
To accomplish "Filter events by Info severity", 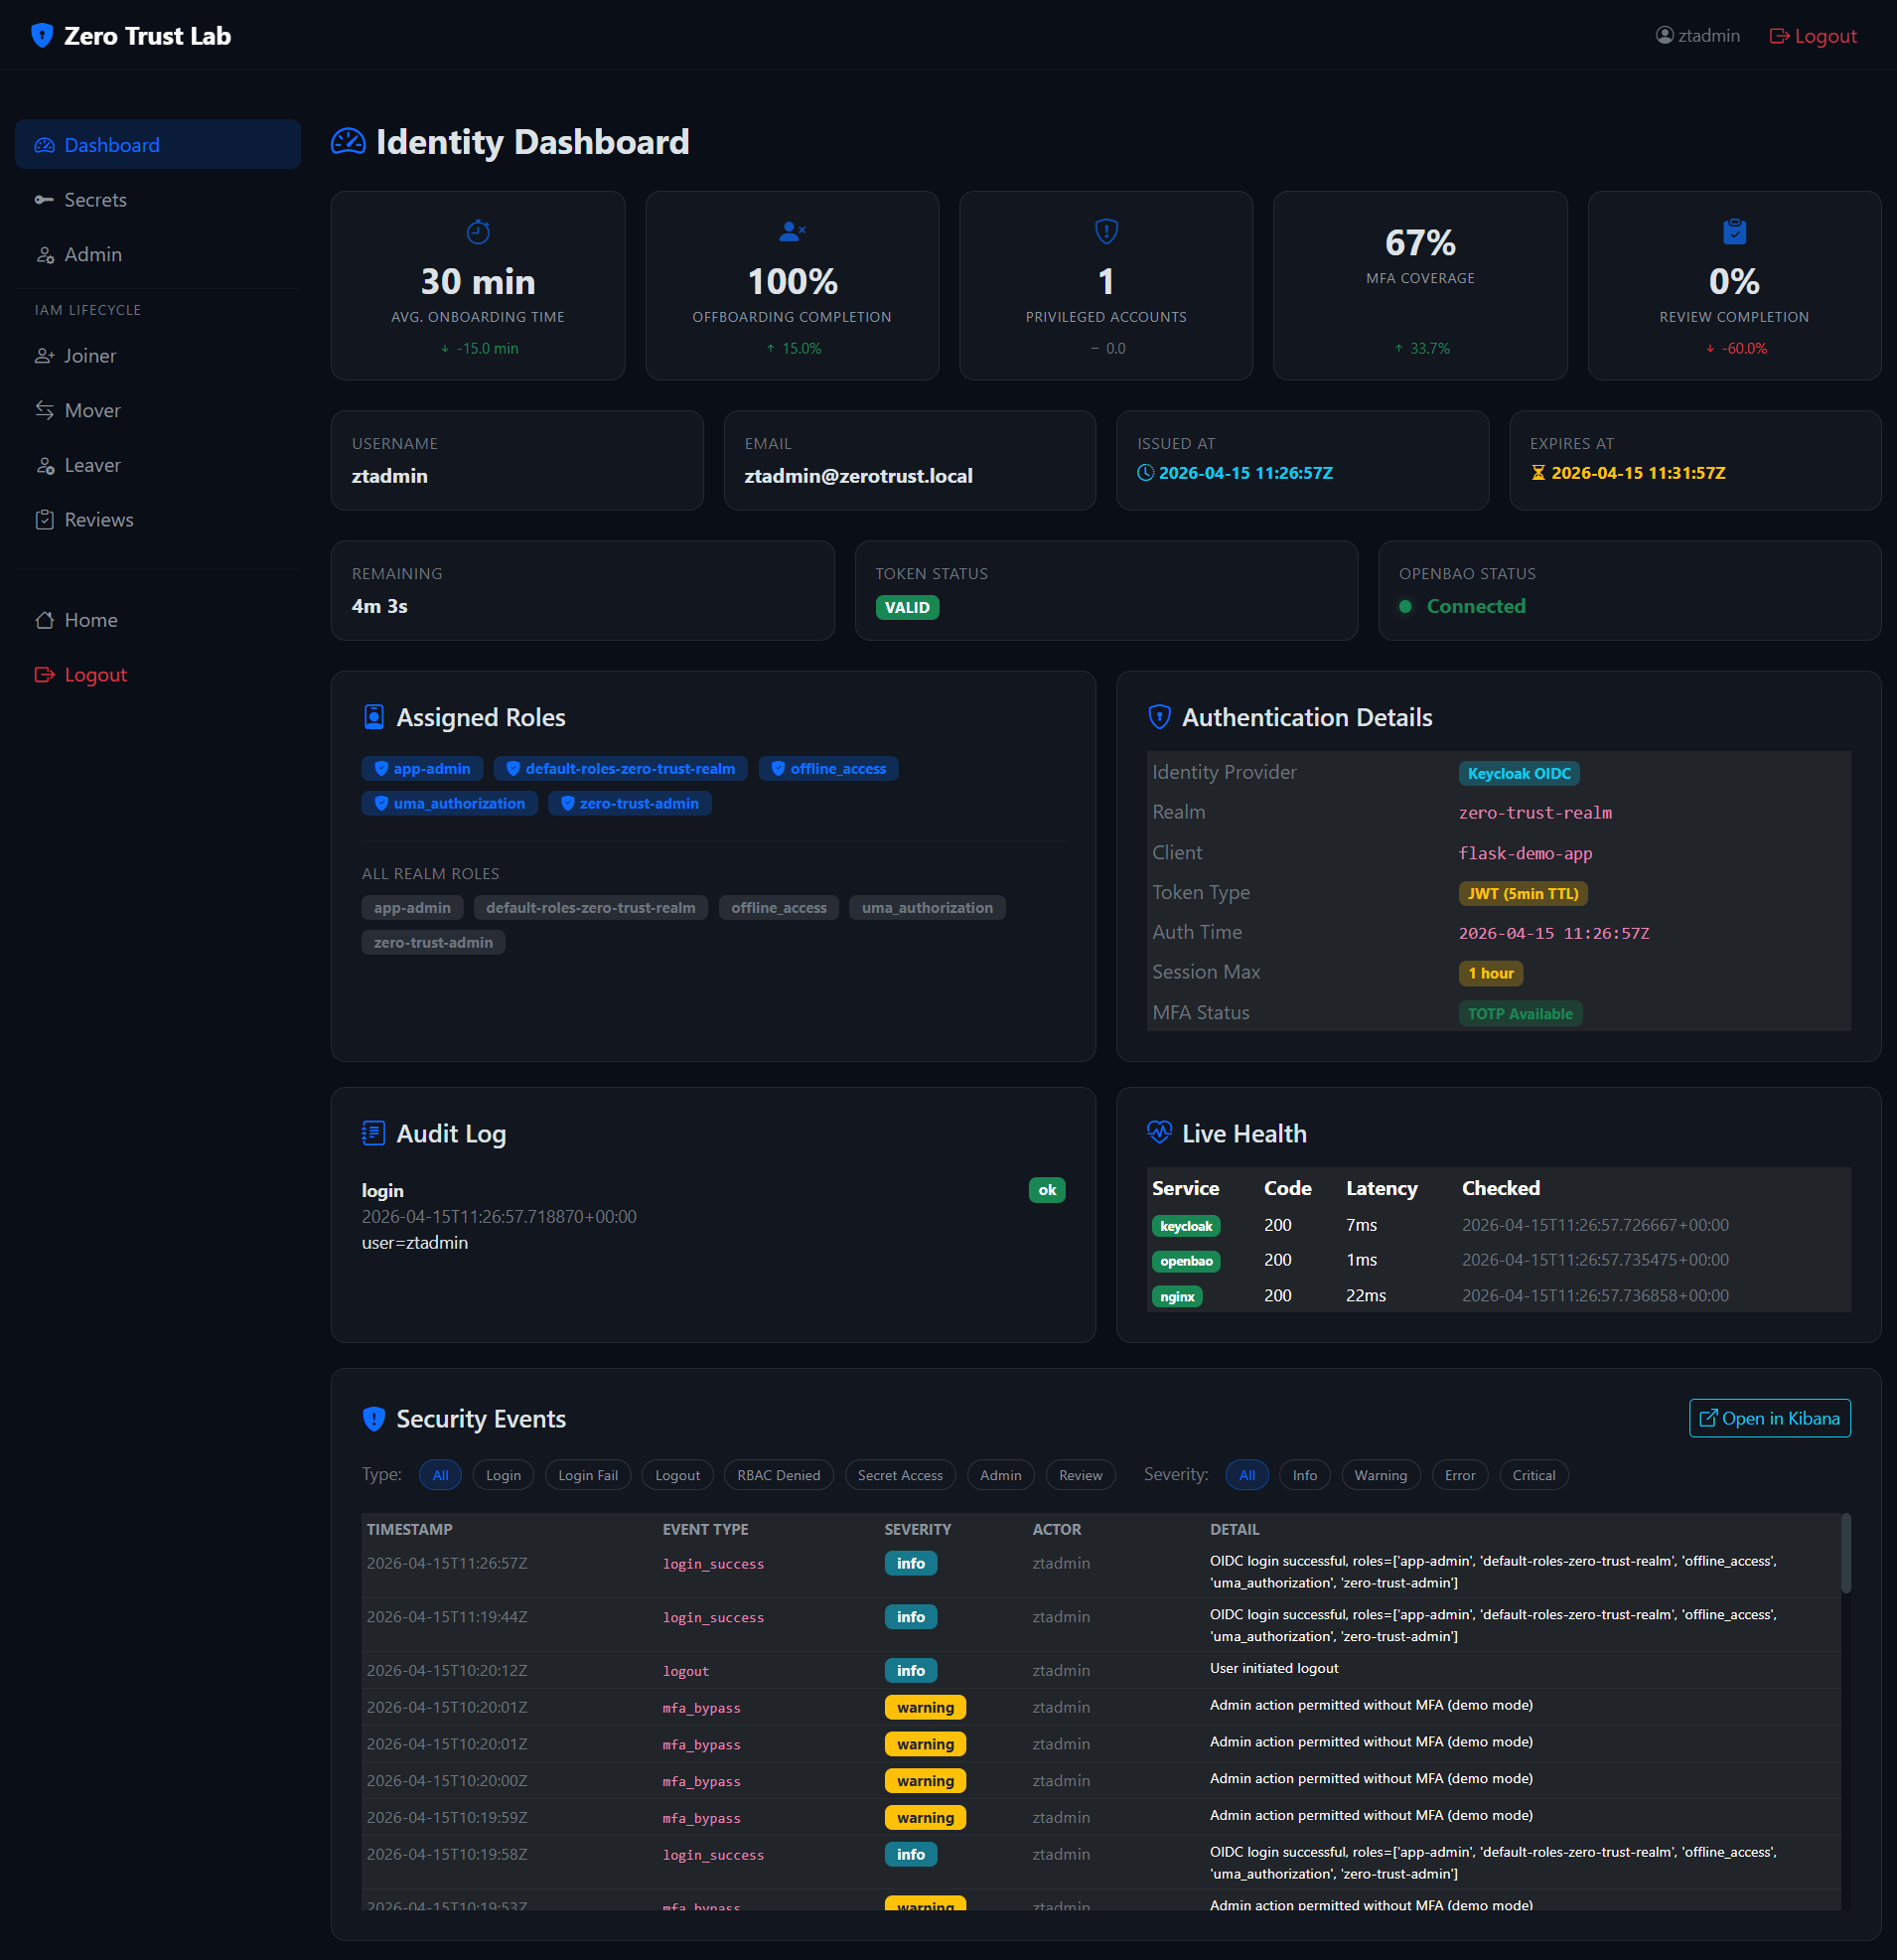I will coord(1304,1475).
